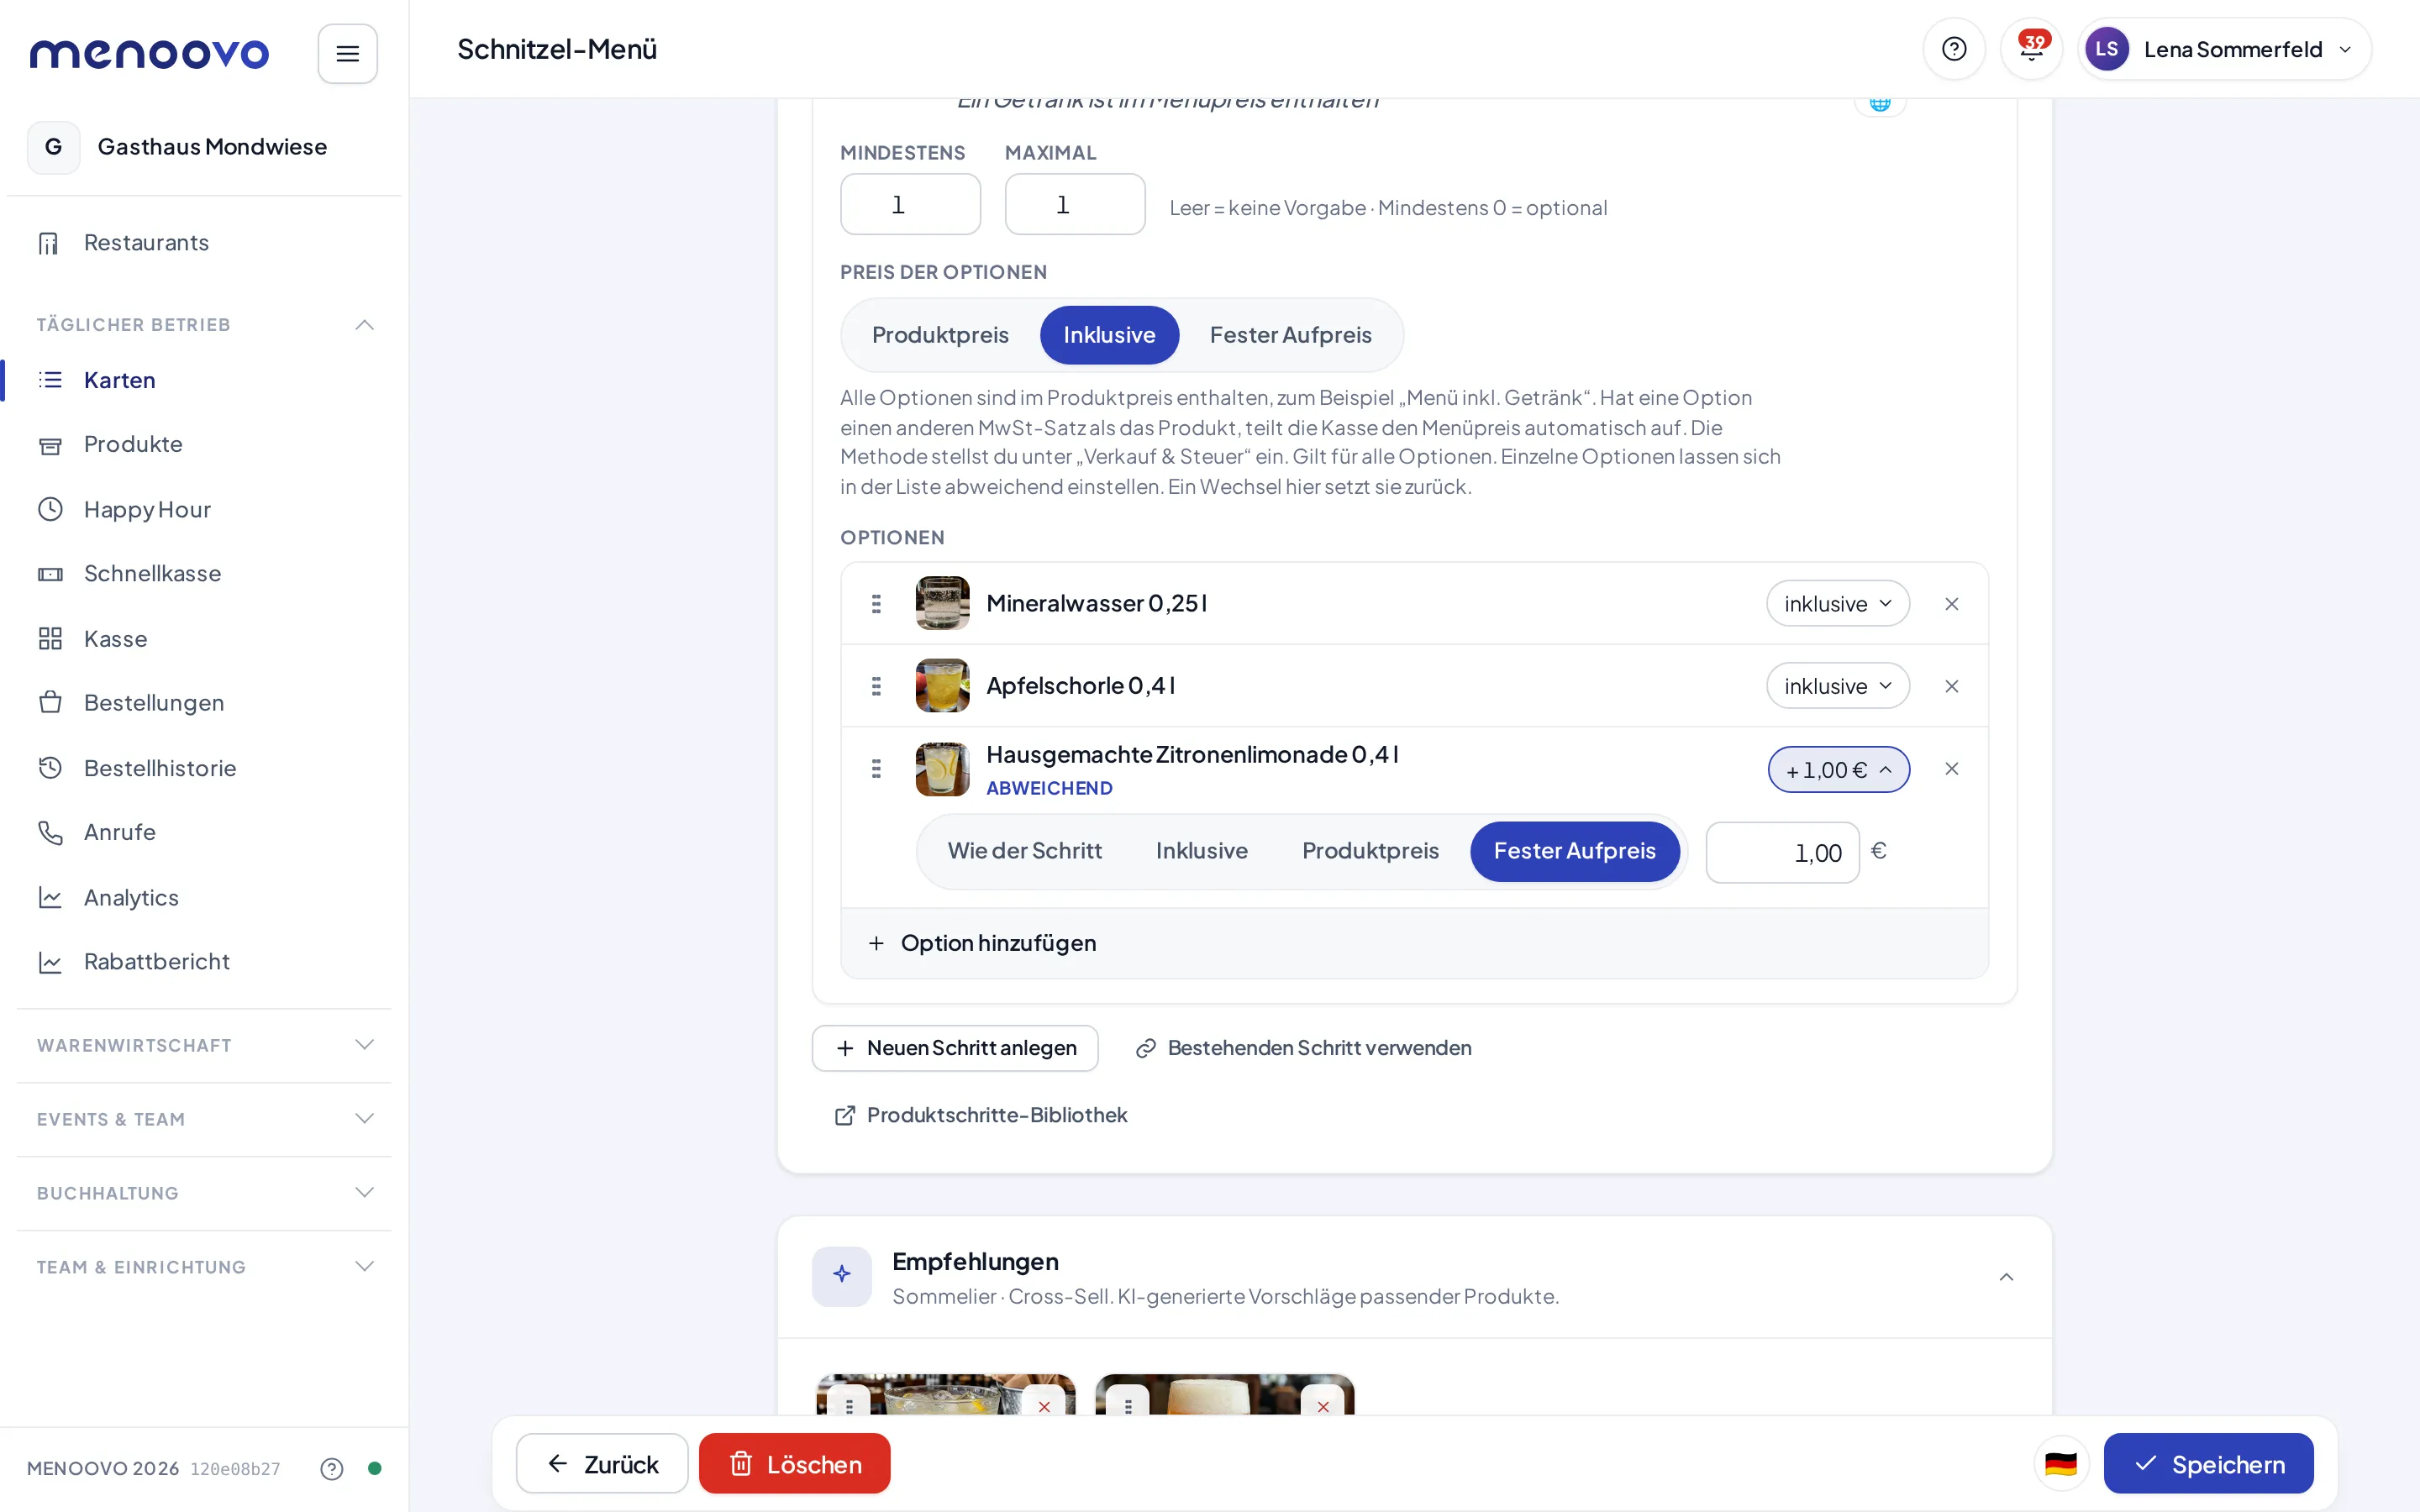Open inklusive dropdown for Mineralwasser
The width and height of the screenshot is (2420, 1512).
[1837, 604]
